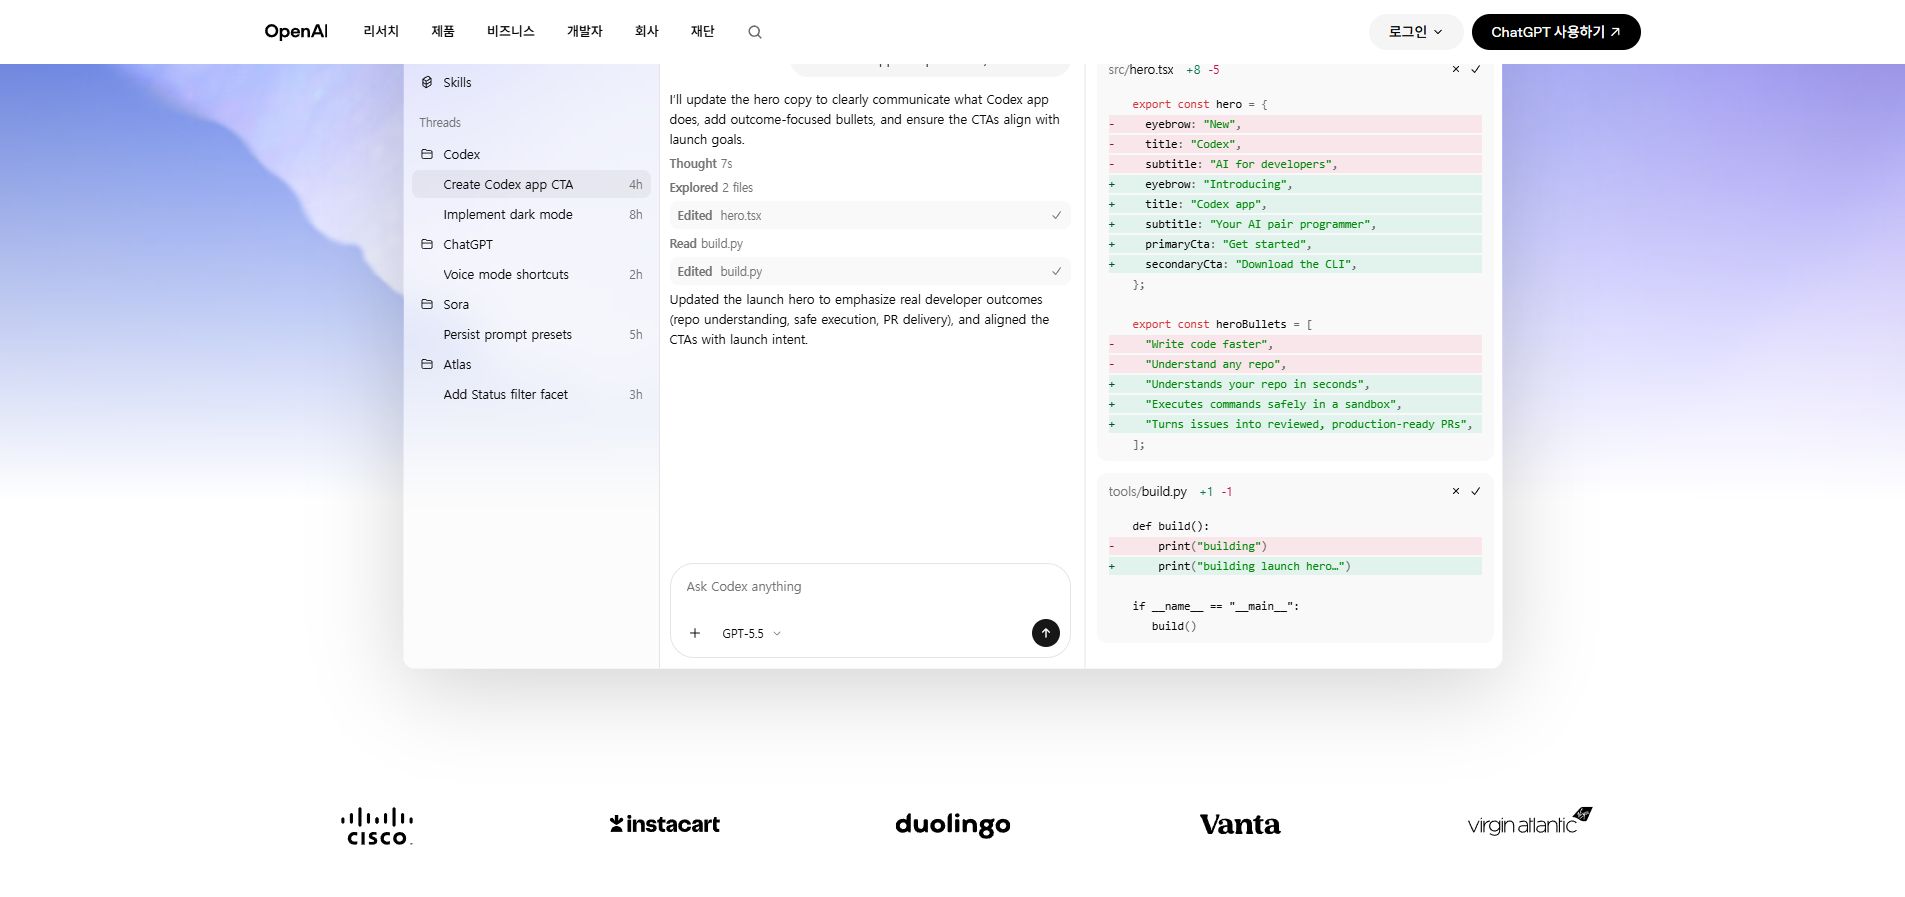Expand the Thought 7s step

701,163
